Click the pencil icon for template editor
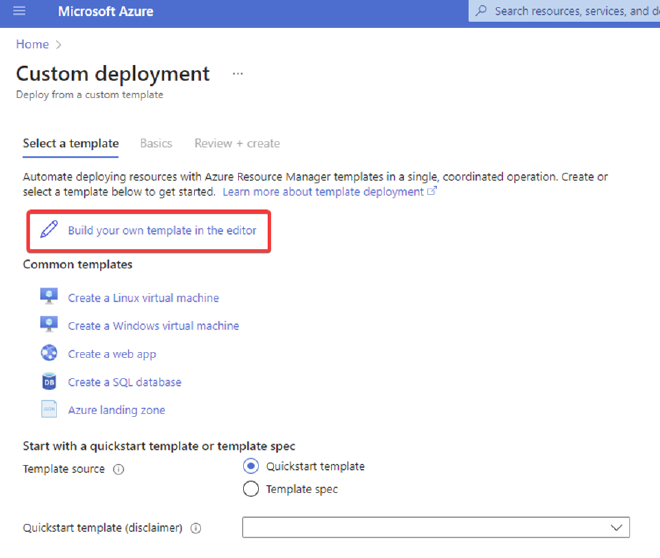The height and width of the screenshot is (558, 660). click(x=49, y=229)
